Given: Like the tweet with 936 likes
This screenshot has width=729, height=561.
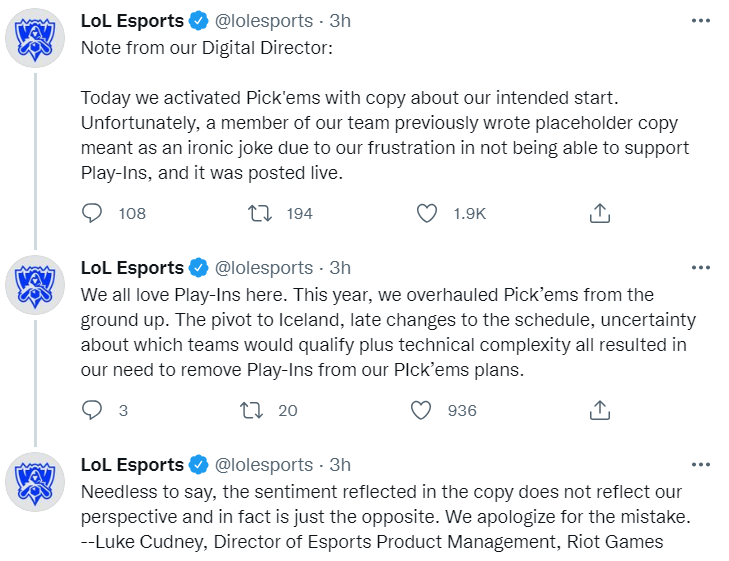Looking at the screenshot, I should [421, 410].
